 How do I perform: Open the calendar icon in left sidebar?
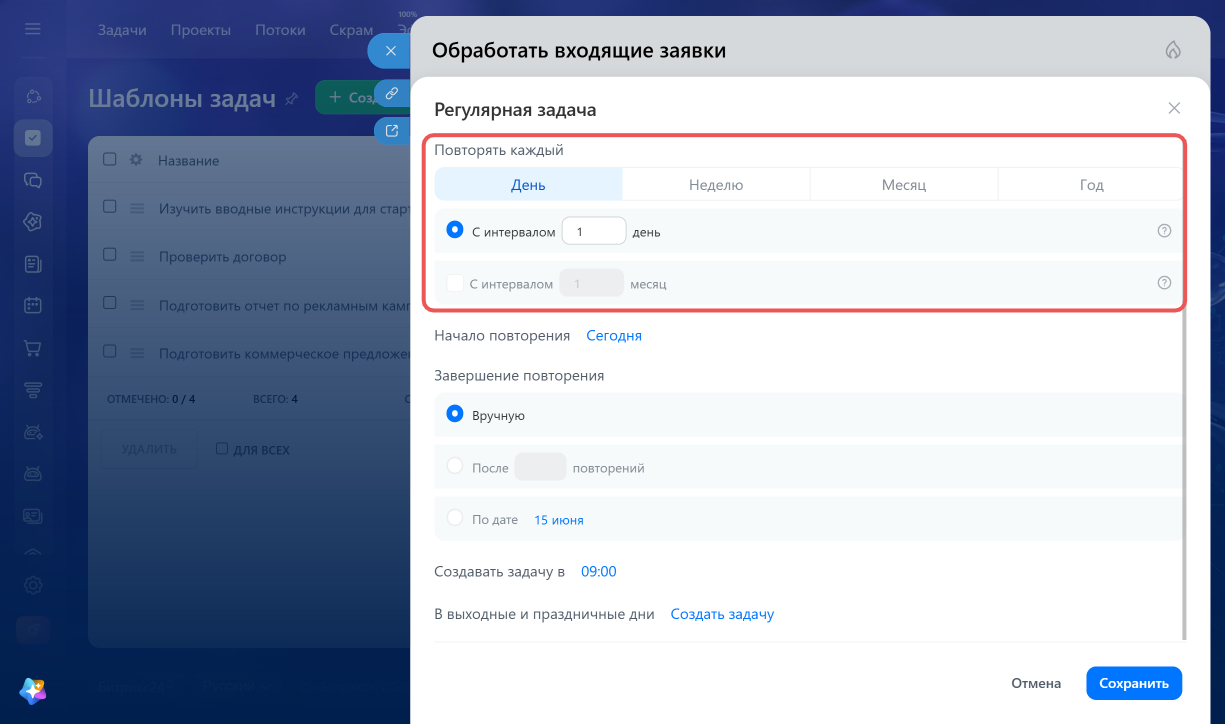pos(33,305)
